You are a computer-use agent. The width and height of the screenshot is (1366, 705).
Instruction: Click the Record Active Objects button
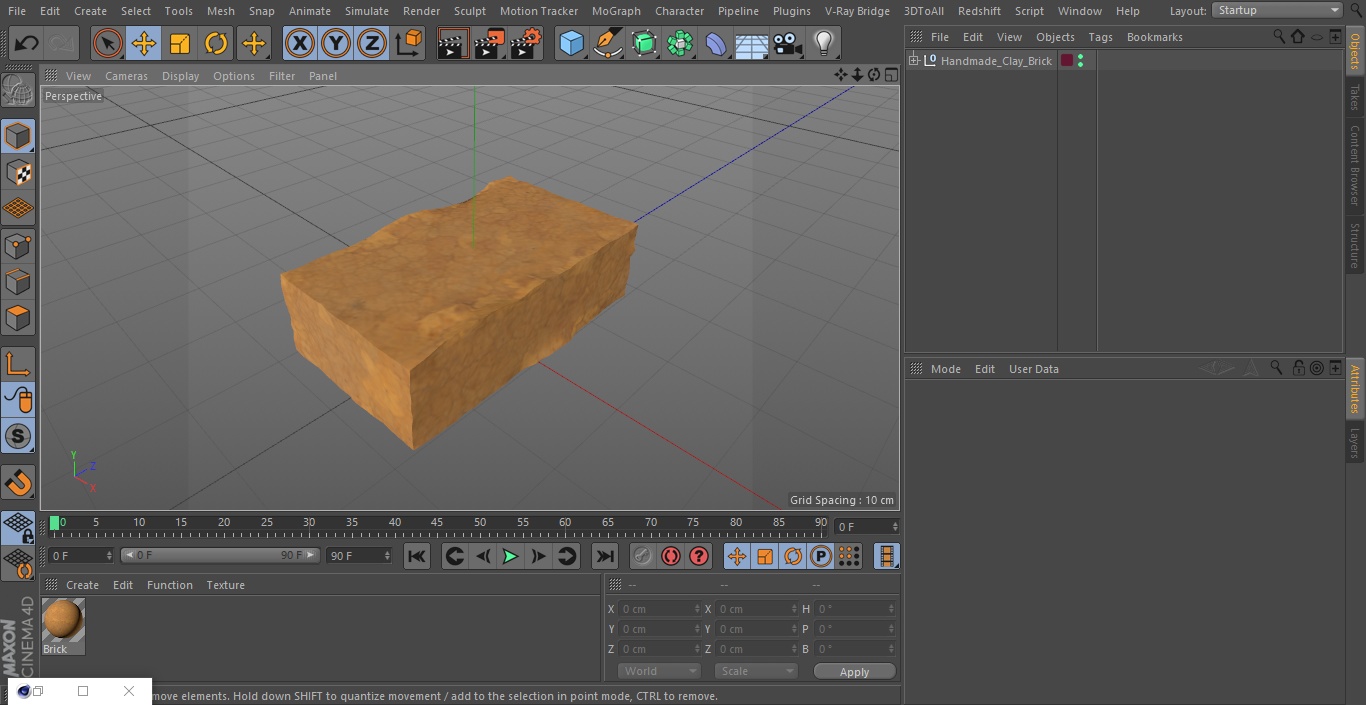(643, 556)
